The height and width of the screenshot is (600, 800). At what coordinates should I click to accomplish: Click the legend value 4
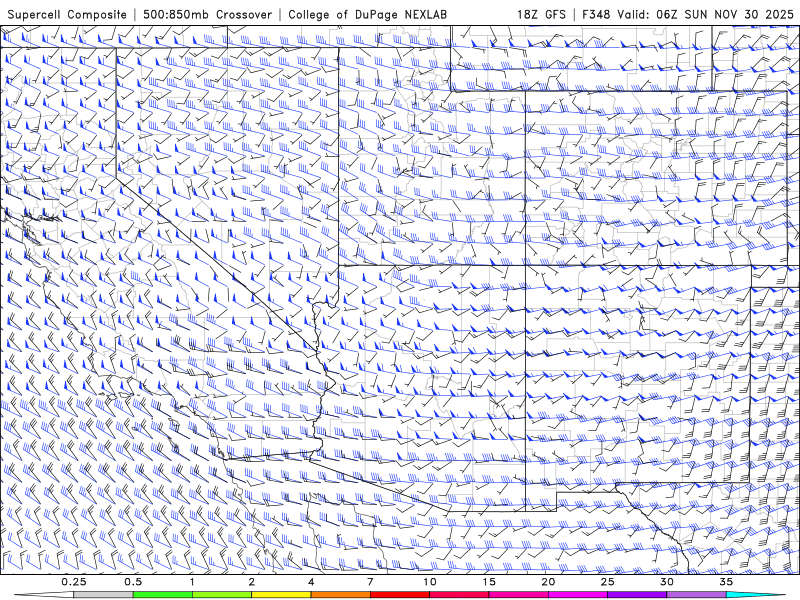tap(311, 582)
